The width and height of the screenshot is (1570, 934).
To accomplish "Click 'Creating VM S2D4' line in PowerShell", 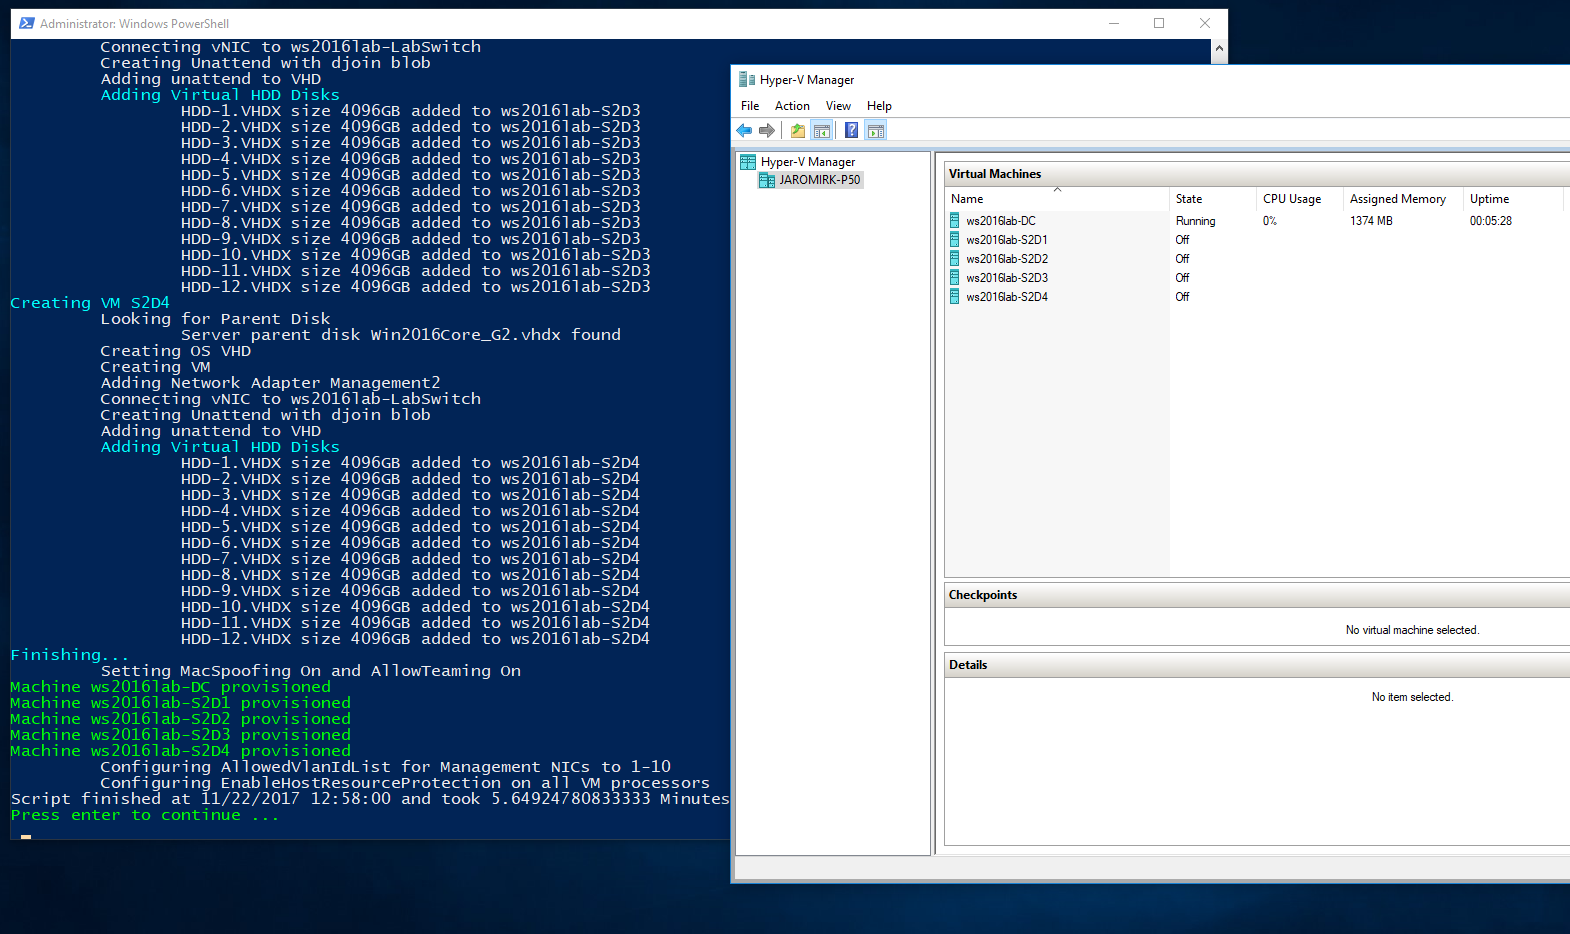I will (90, 303).
